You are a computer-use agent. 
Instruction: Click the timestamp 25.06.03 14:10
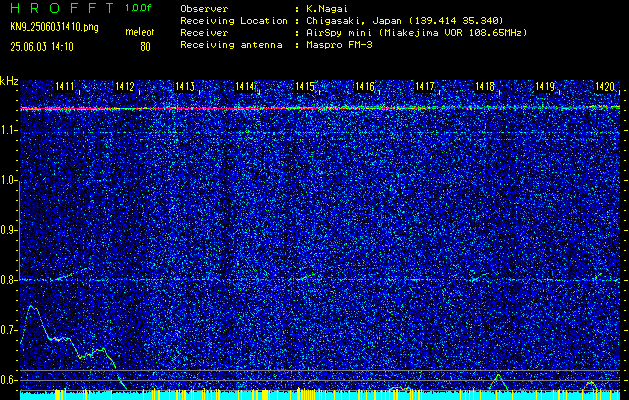tap(42, 47)
